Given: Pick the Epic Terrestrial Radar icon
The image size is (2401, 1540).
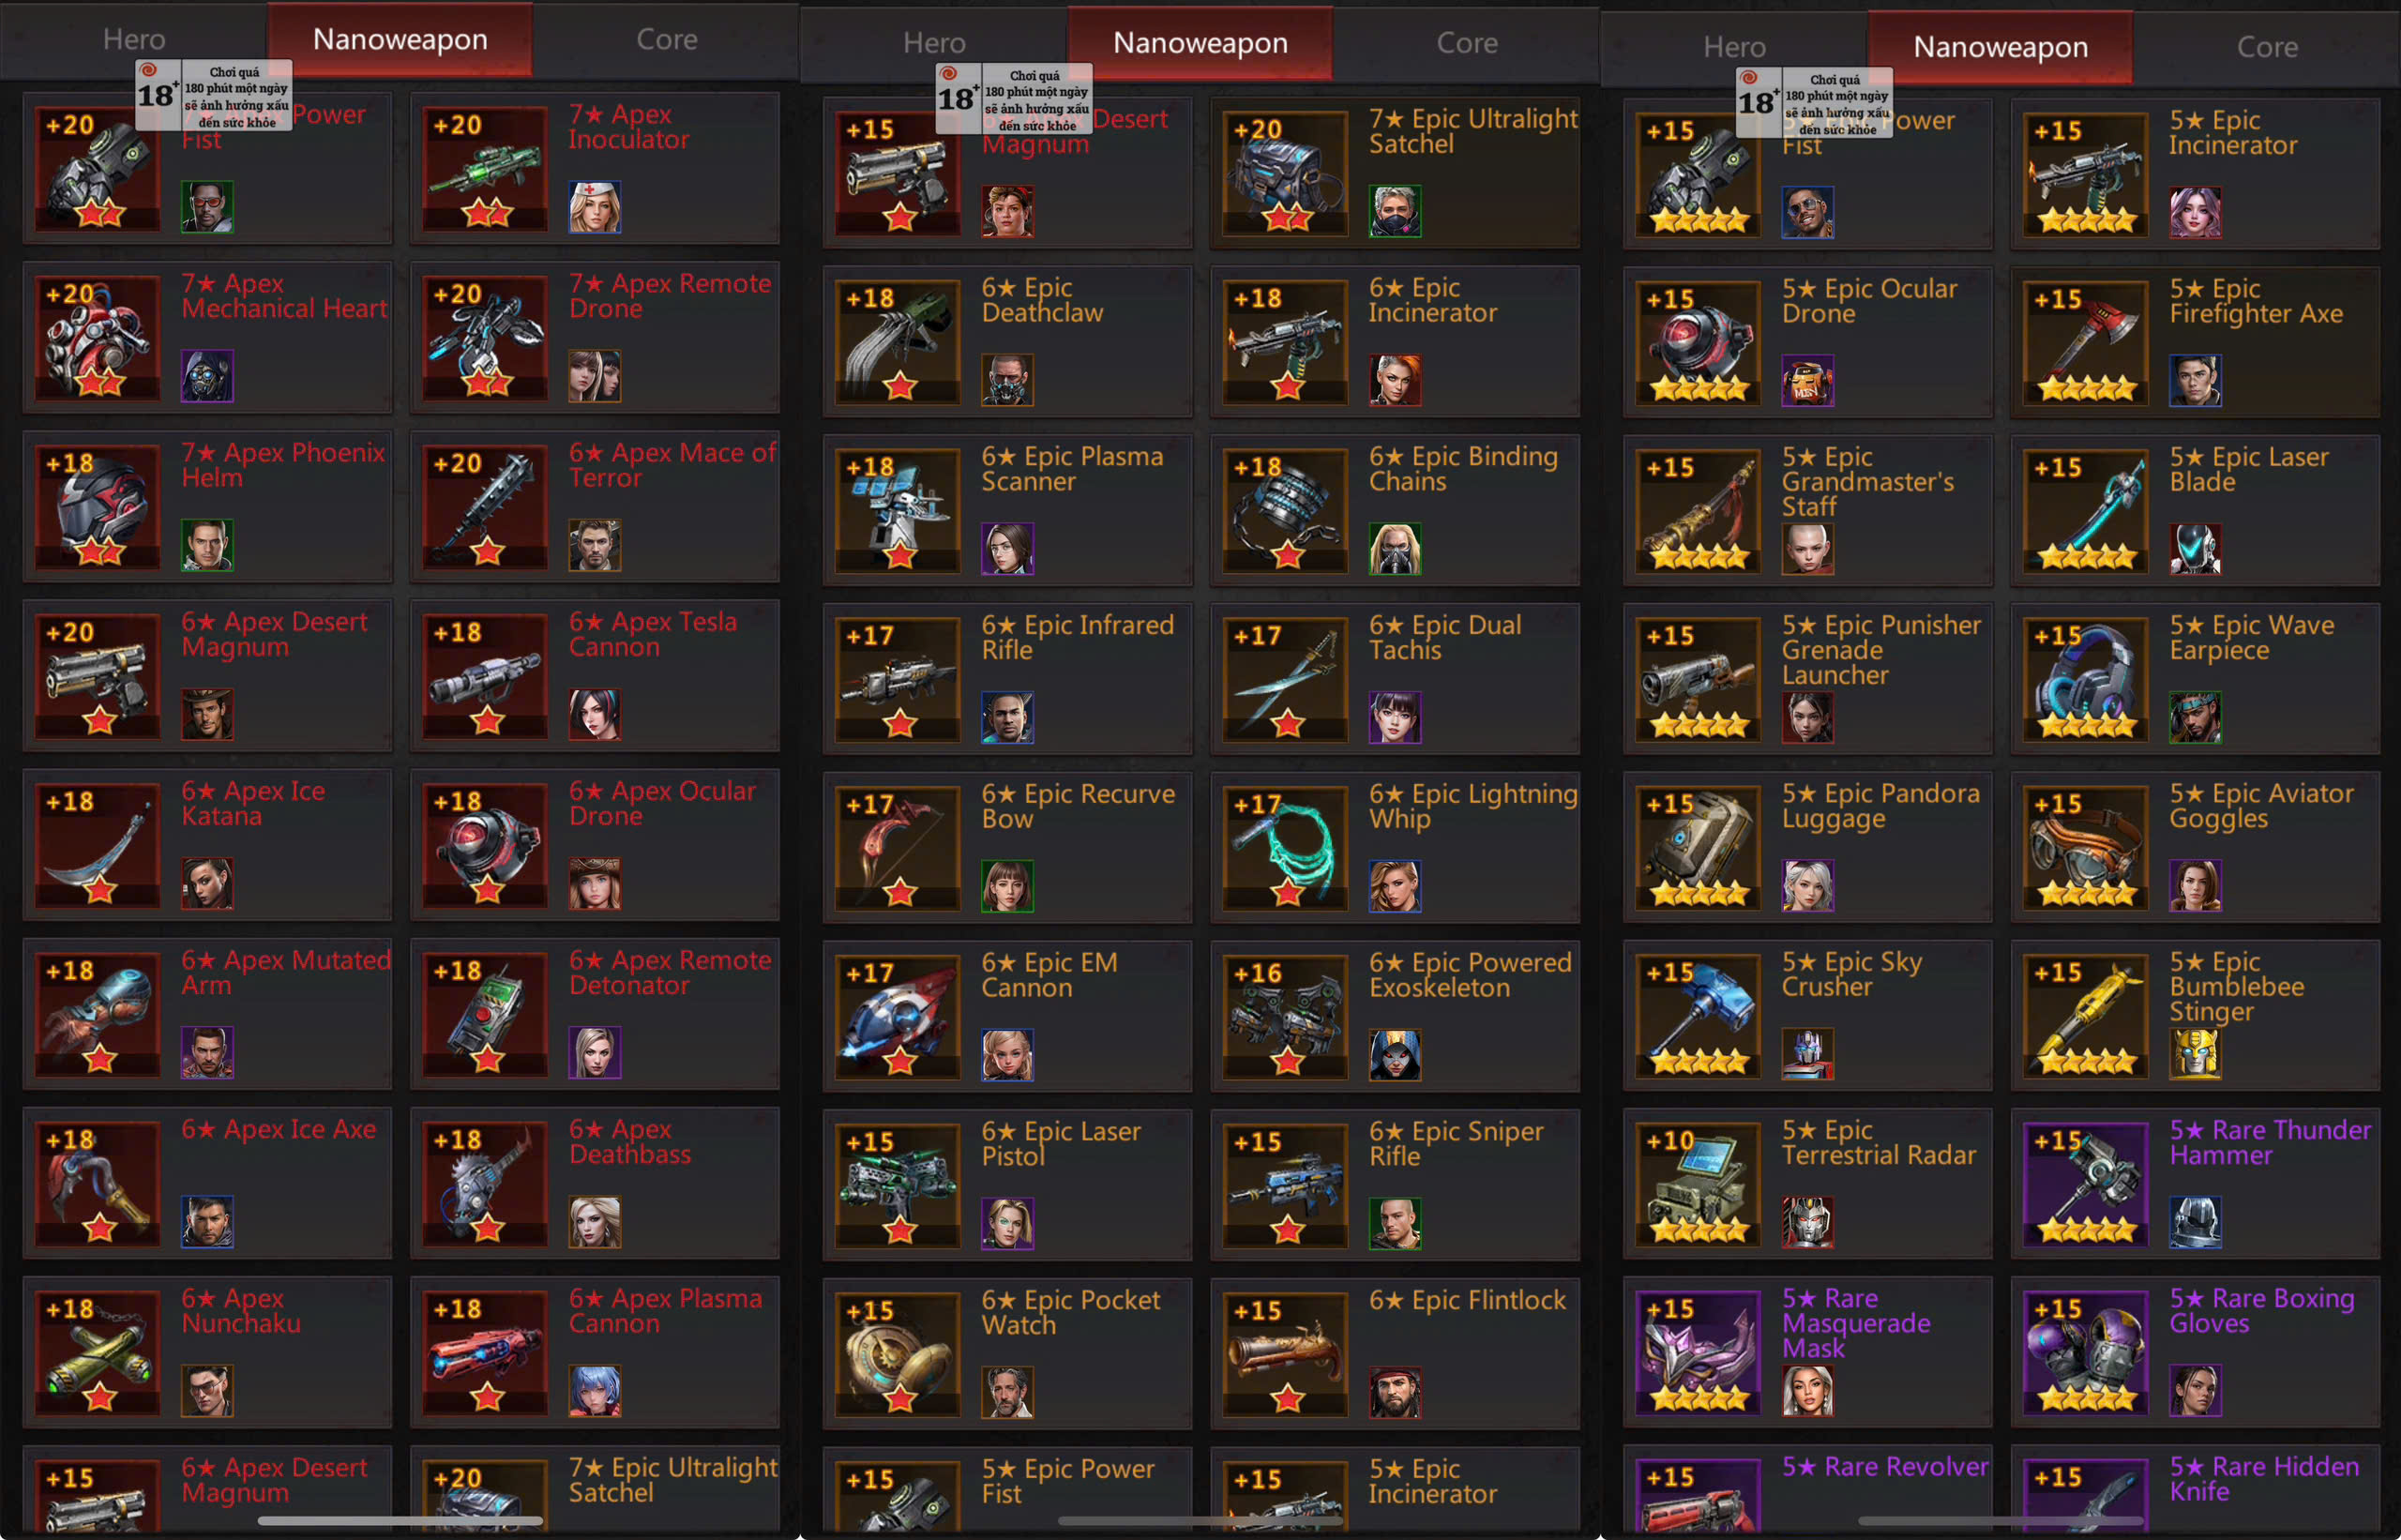Looking at the screenshot, I should click(1697, 1184).
